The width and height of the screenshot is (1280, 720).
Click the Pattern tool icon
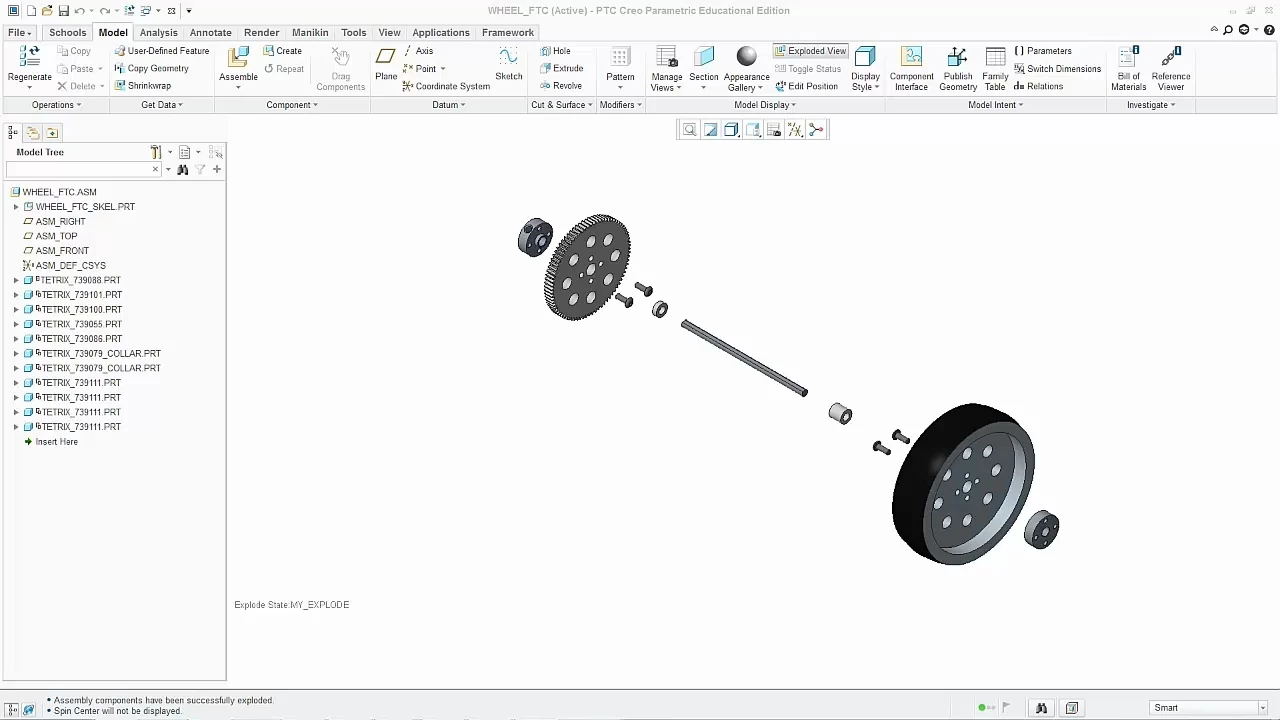(620, 58)
